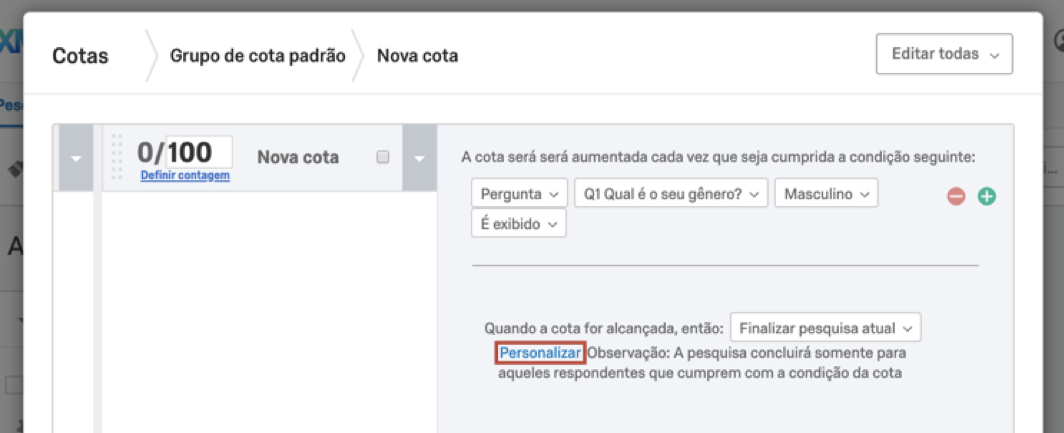The width and height of the screenshot is (1064, 433).
Task: Select the Grupo de cota padrão breadcrumb
Action: tap(257, 55)
